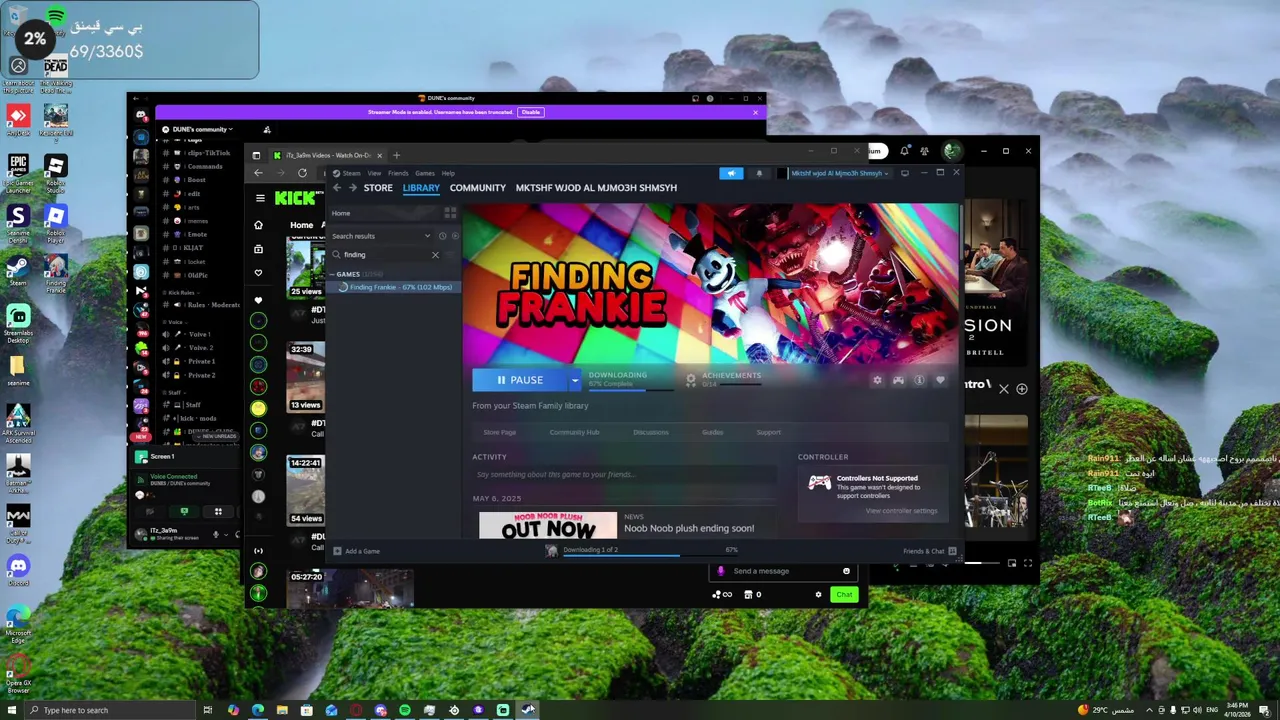The width and height of the screenshot is (1280, 720).
Task: Open the View menu in Steam
Action: [374, 173]
